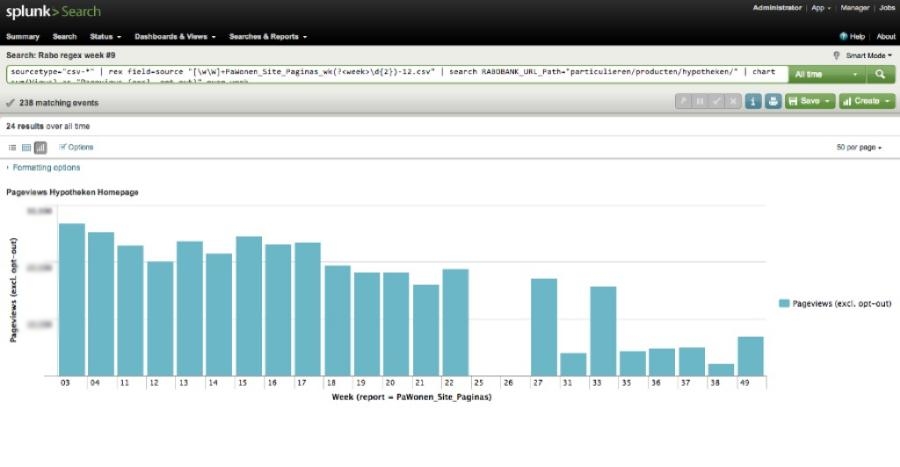Switch to events list view

12,148
